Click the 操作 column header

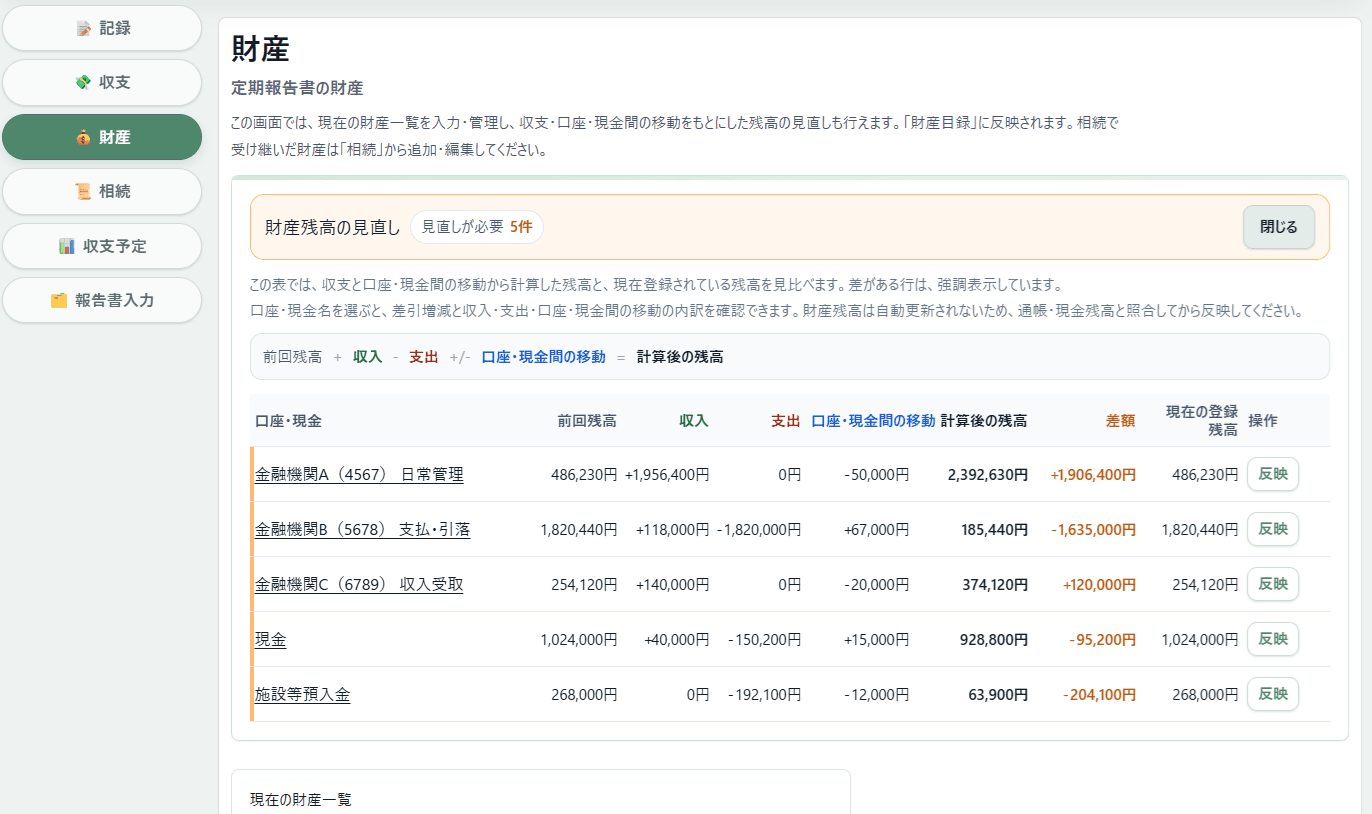tap(1263, 421)
